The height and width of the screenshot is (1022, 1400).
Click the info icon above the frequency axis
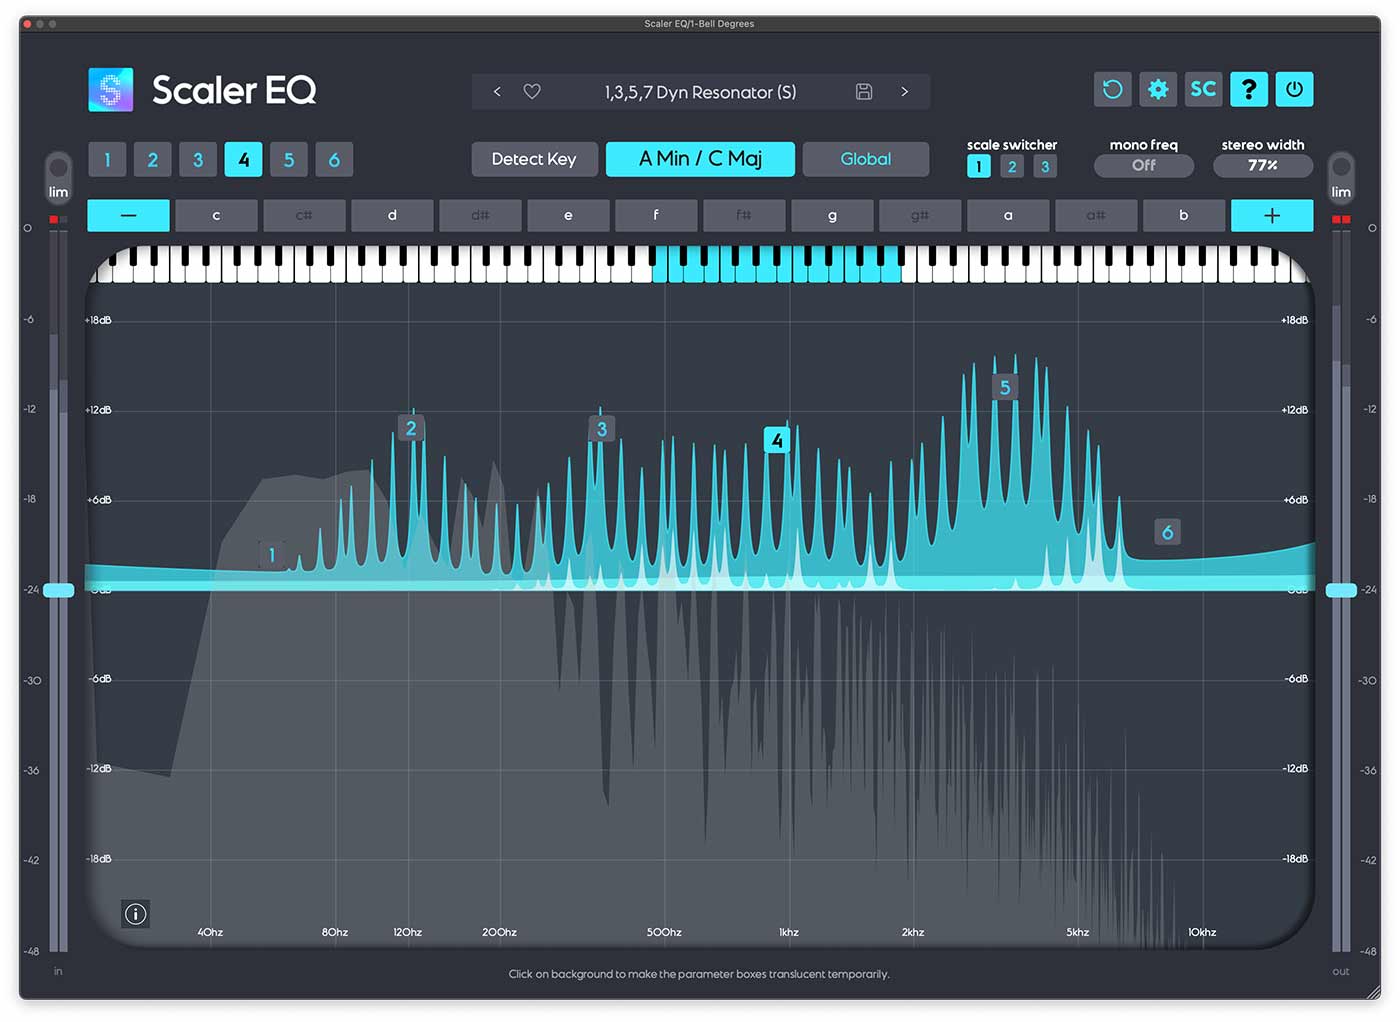pos(135,913)
